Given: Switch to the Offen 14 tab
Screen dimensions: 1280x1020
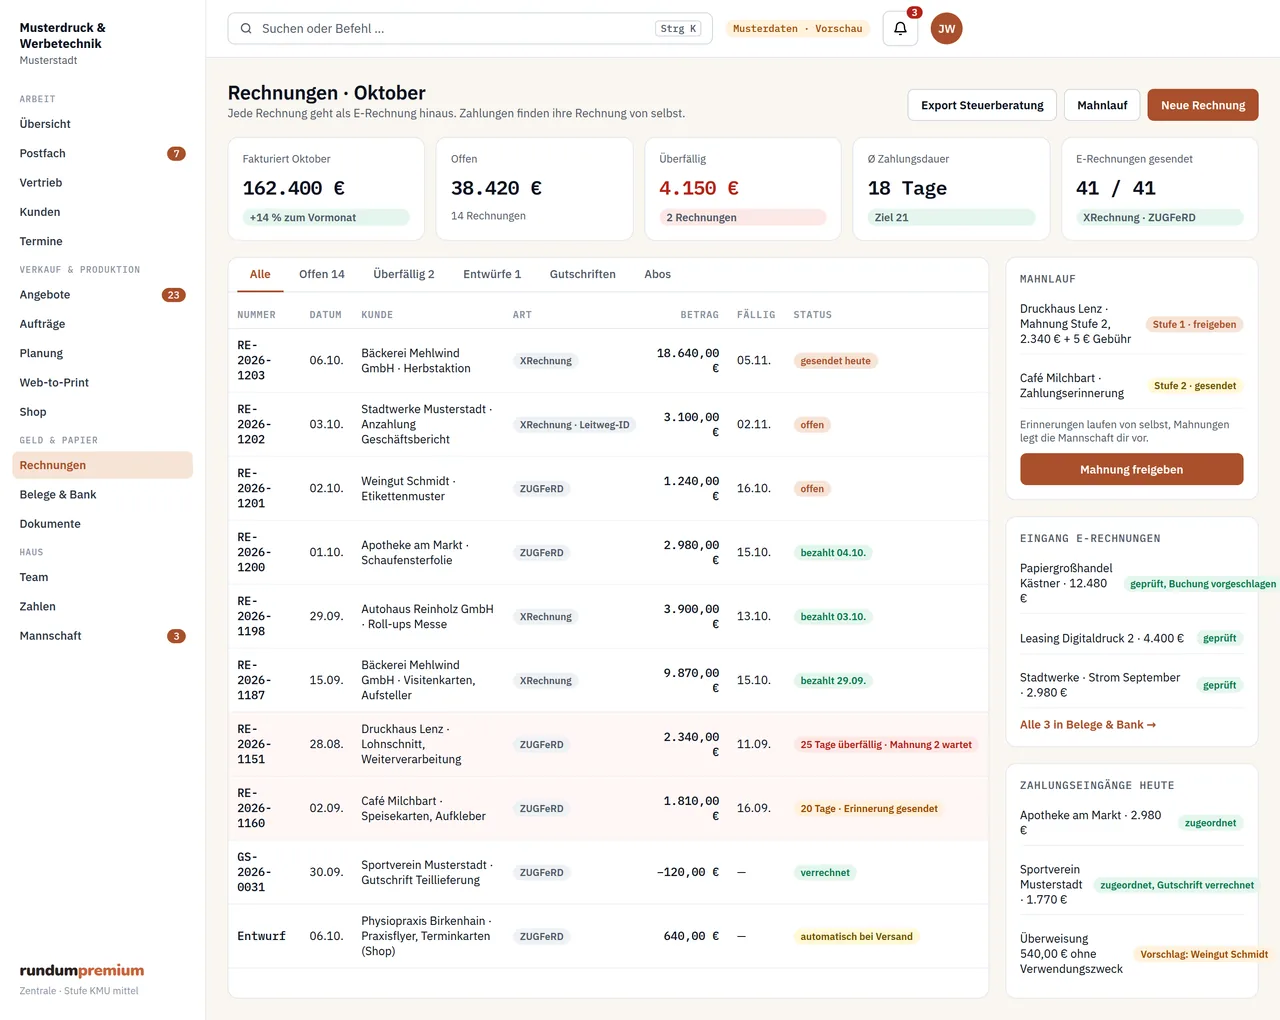Looking at the screenshot, I should [322, 274].
